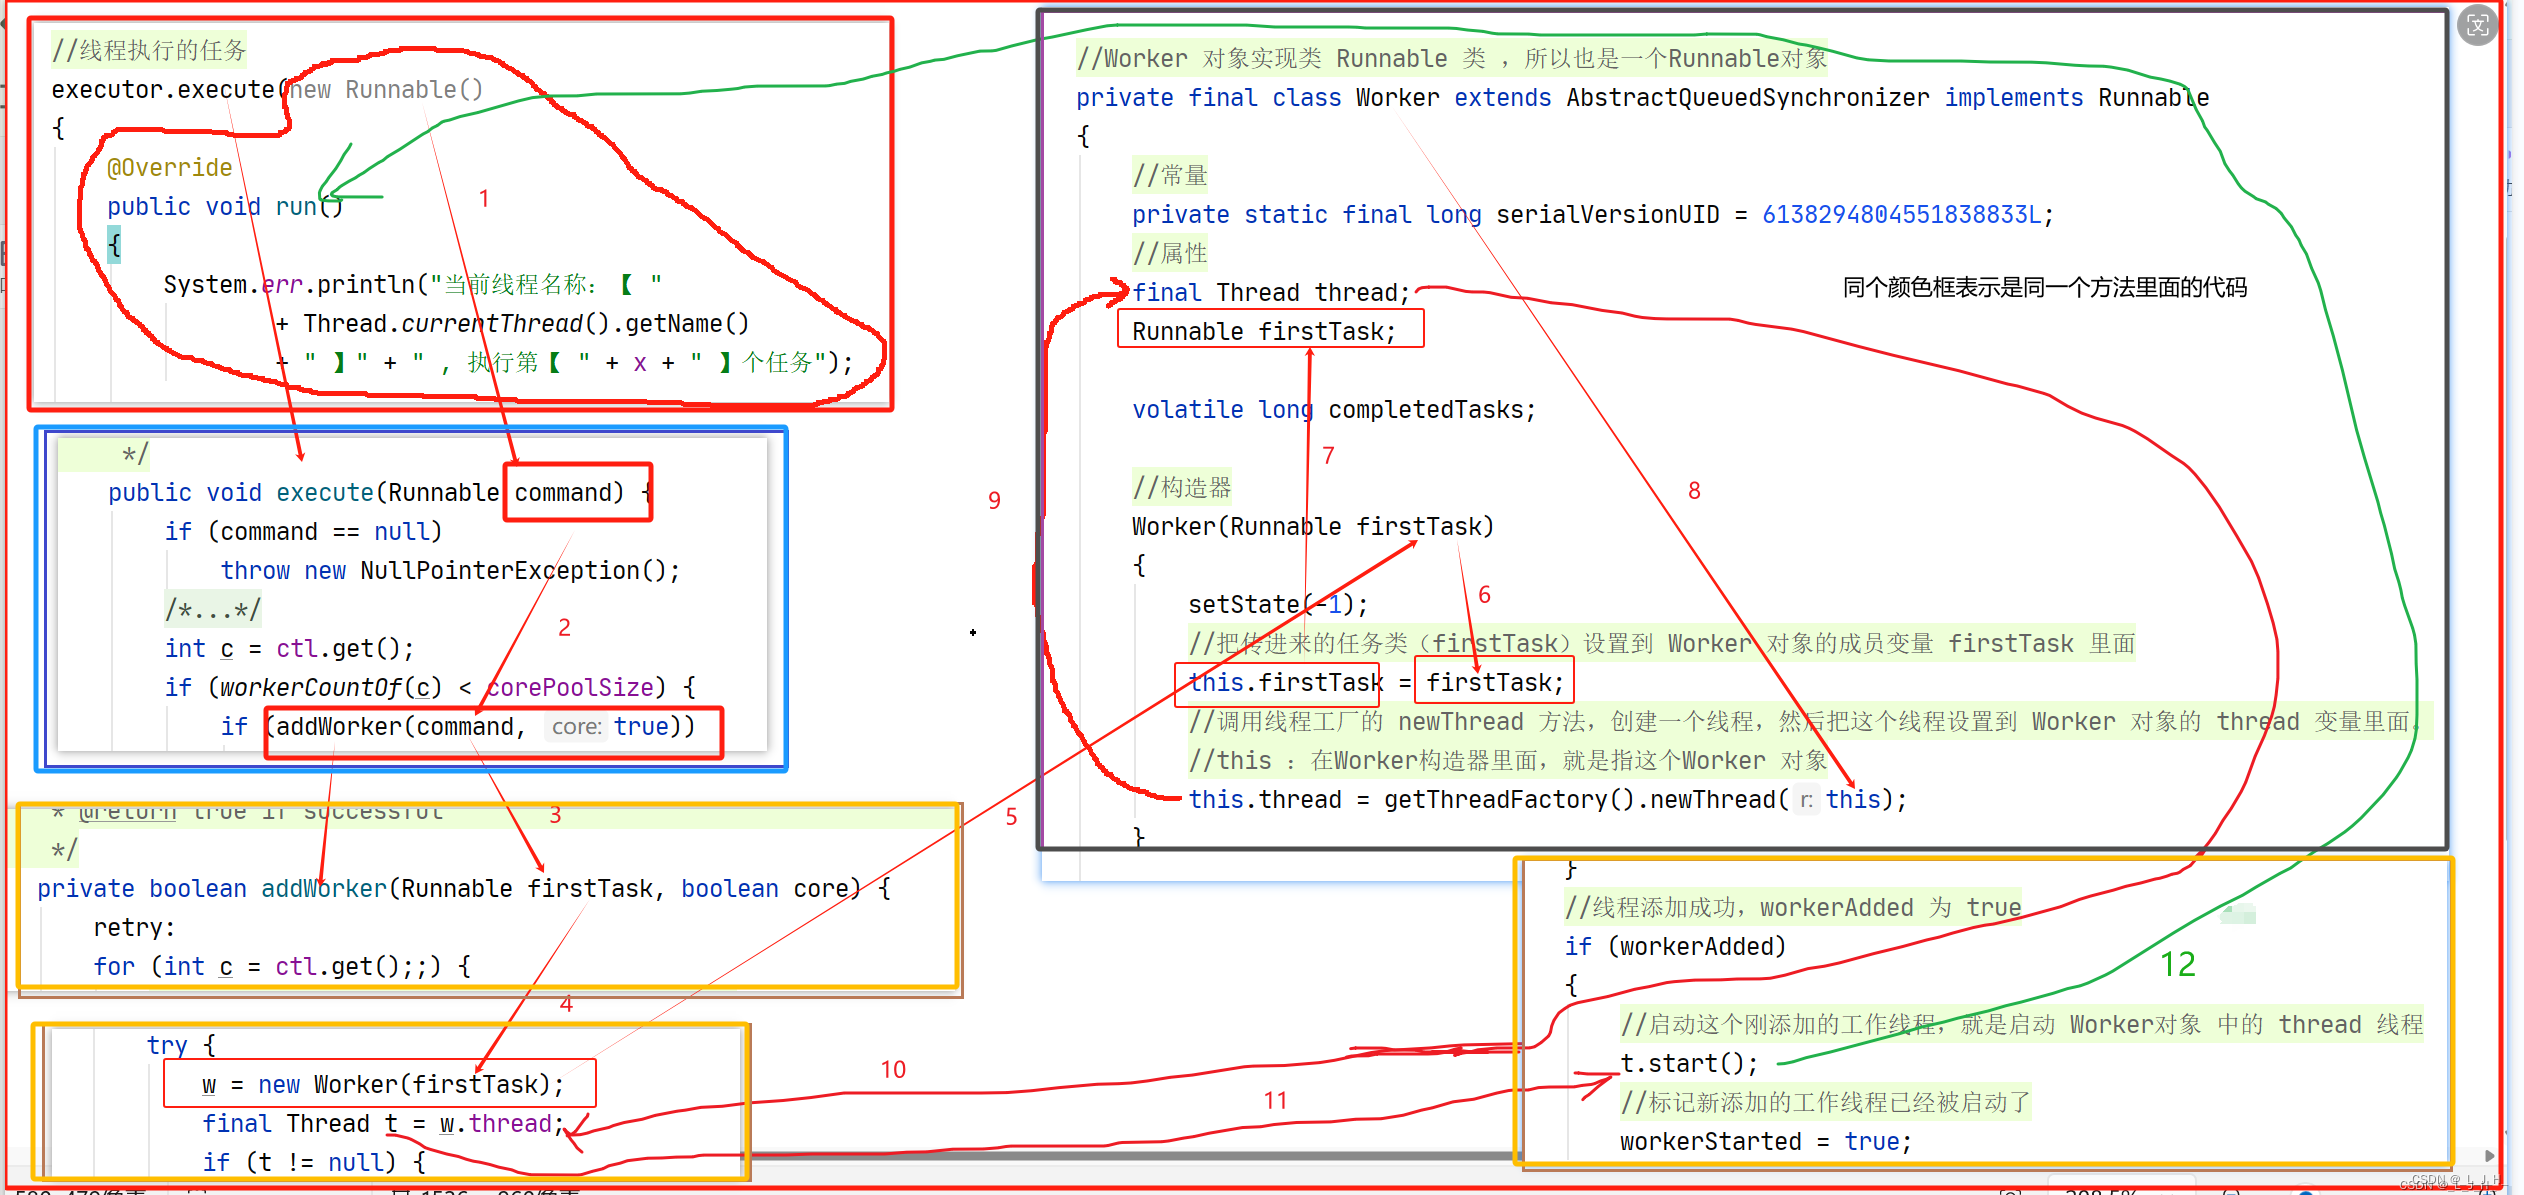Click '//标记新添加的工作线程已经被启动了' comment

click(1826, 1102)
